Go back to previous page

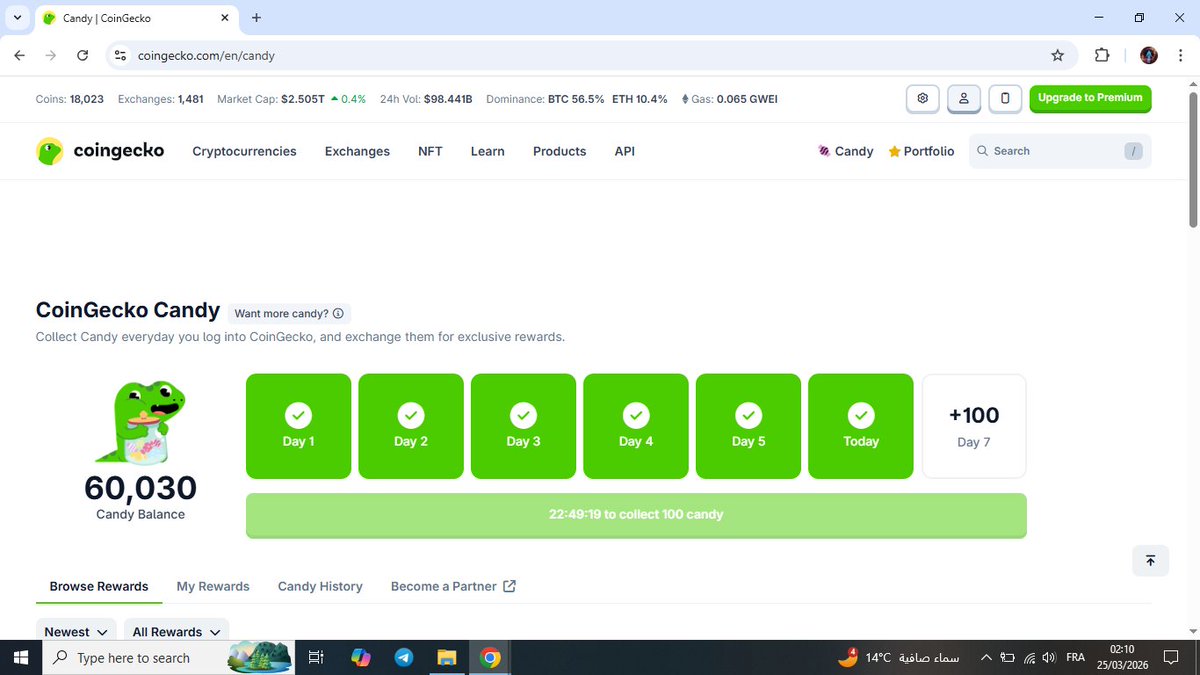20,56
